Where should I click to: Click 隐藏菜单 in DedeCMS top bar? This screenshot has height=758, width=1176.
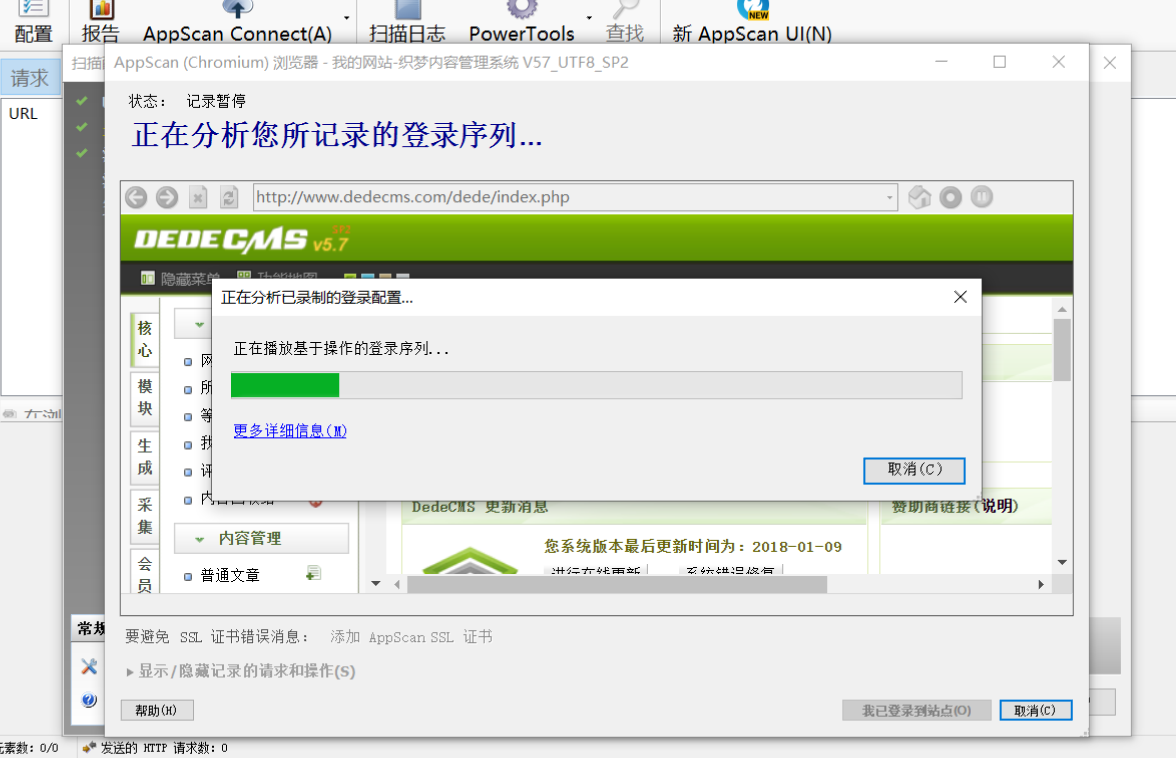click(x=182, y=279)
